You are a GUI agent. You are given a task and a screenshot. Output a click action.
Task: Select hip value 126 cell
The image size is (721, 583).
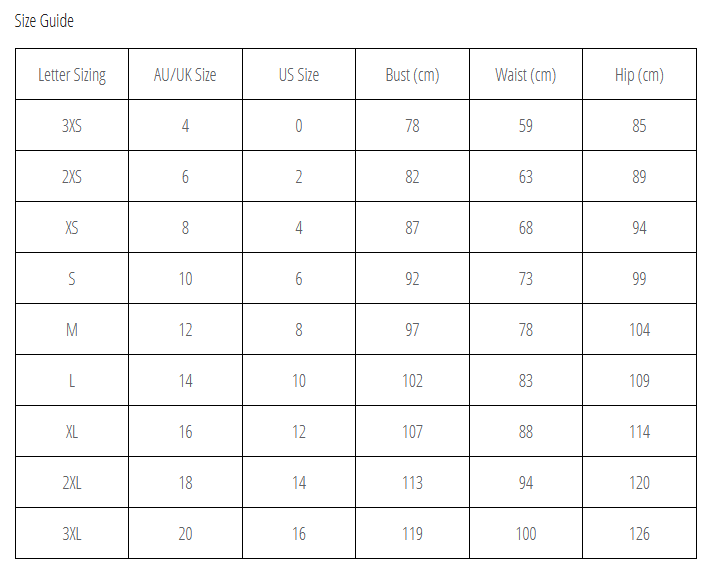pyautogui.click(x=639, y=534)
